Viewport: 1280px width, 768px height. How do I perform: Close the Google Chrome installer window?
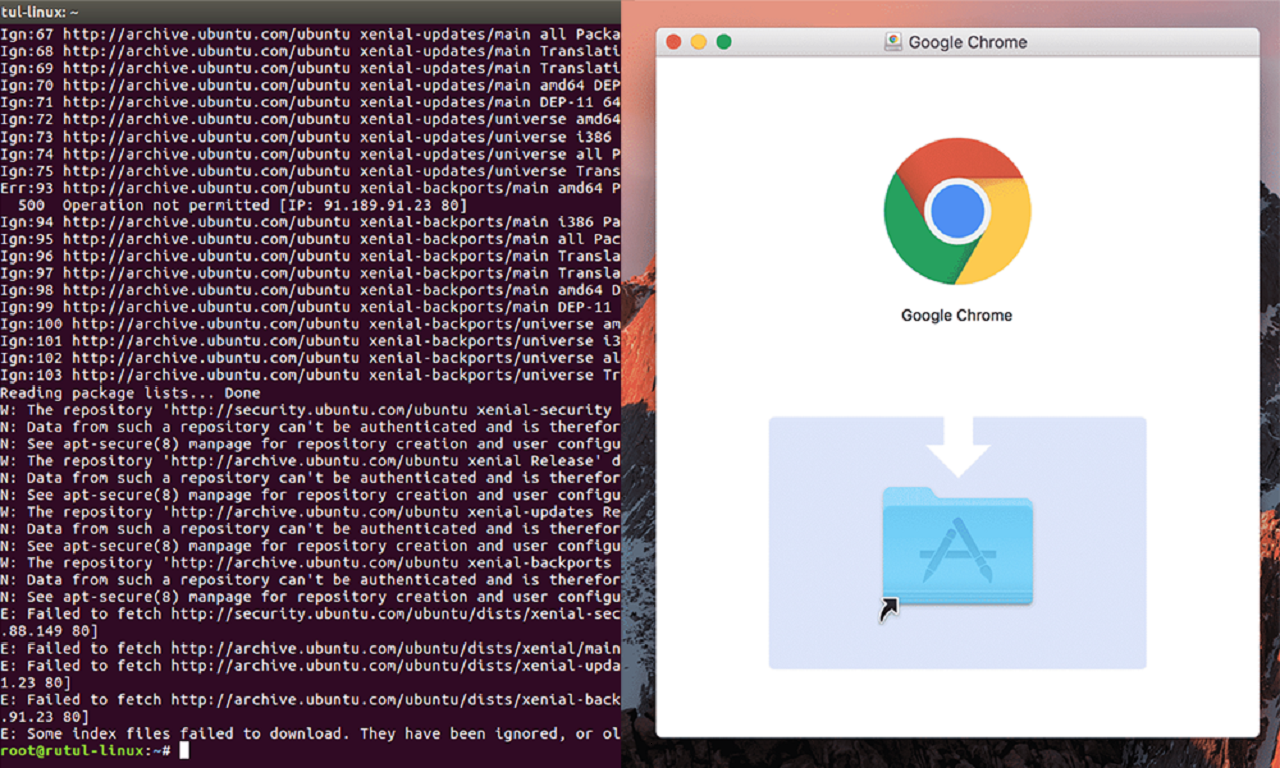pyautogui.click(x=674, y=42)
